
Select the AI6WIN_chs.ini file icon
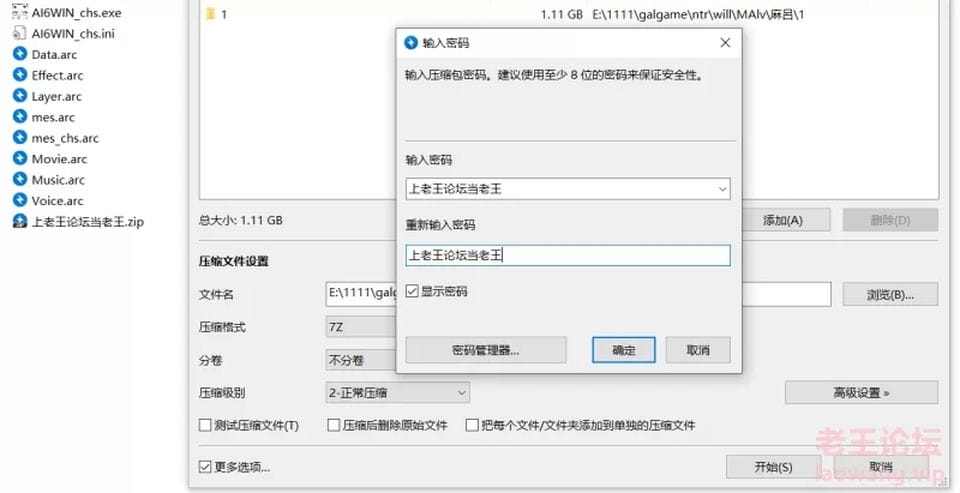[x=20, y=33]
